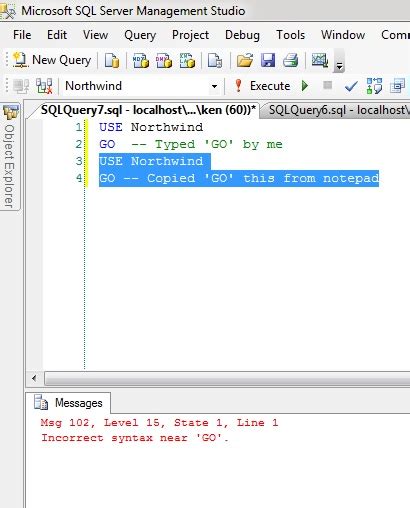Open the Query menu

coord(140,35)
